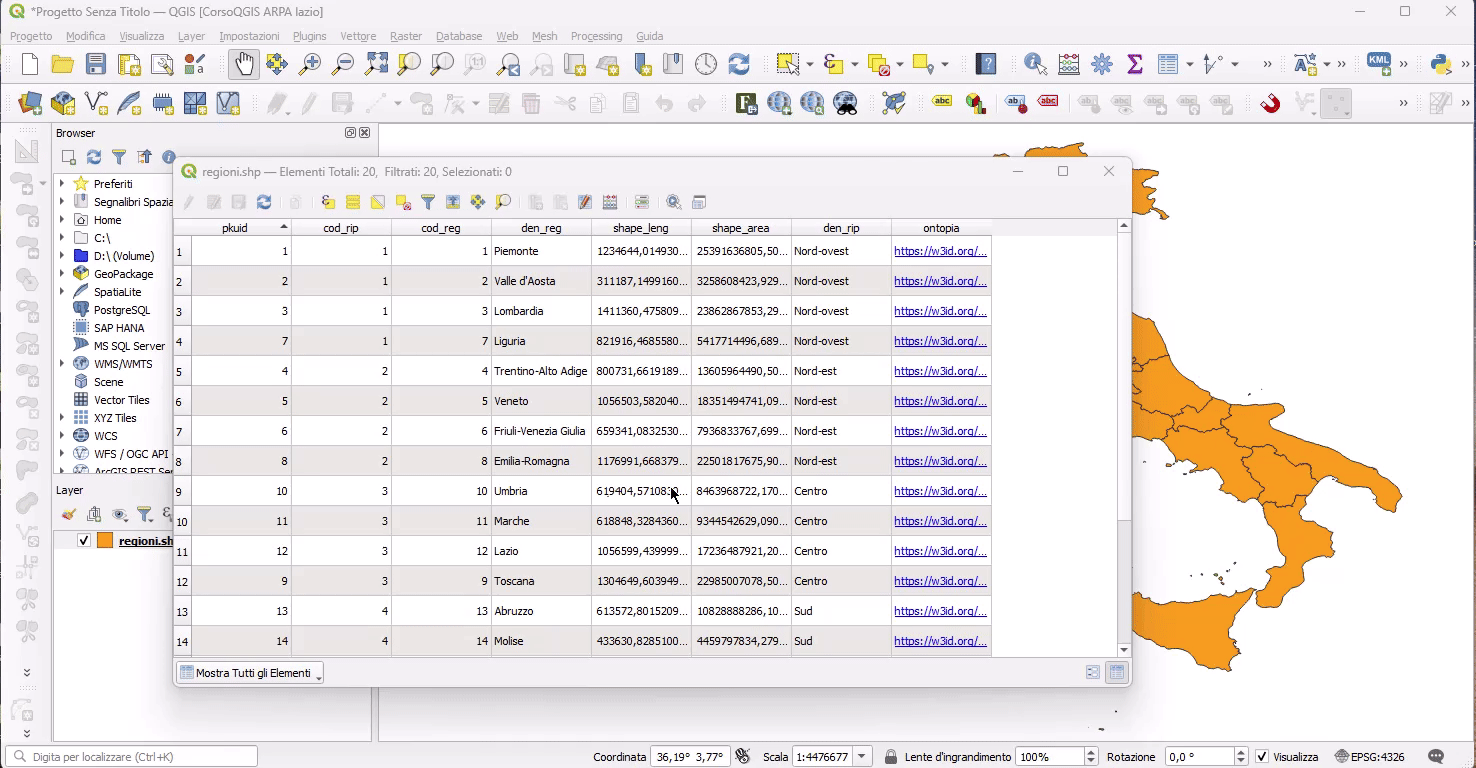Reload the attribute table data

tap(264, 202)
